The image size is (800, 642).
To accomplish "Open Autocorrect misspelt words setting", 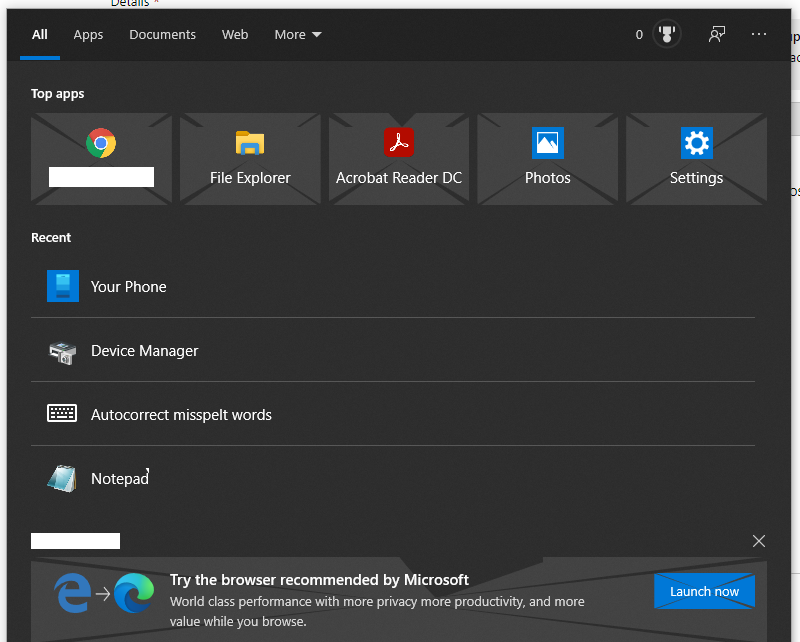I will pos(393,414).
